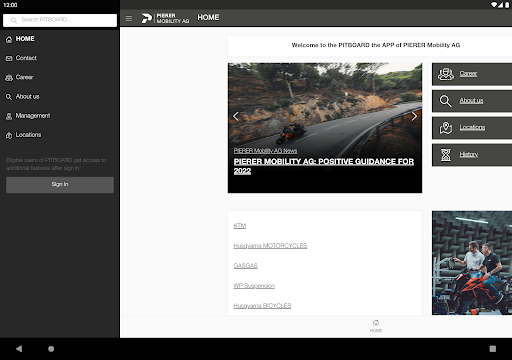This screenshot has height=360, width=512.
Task: Open the GASGAS brand link
Action: coord(245,266)
